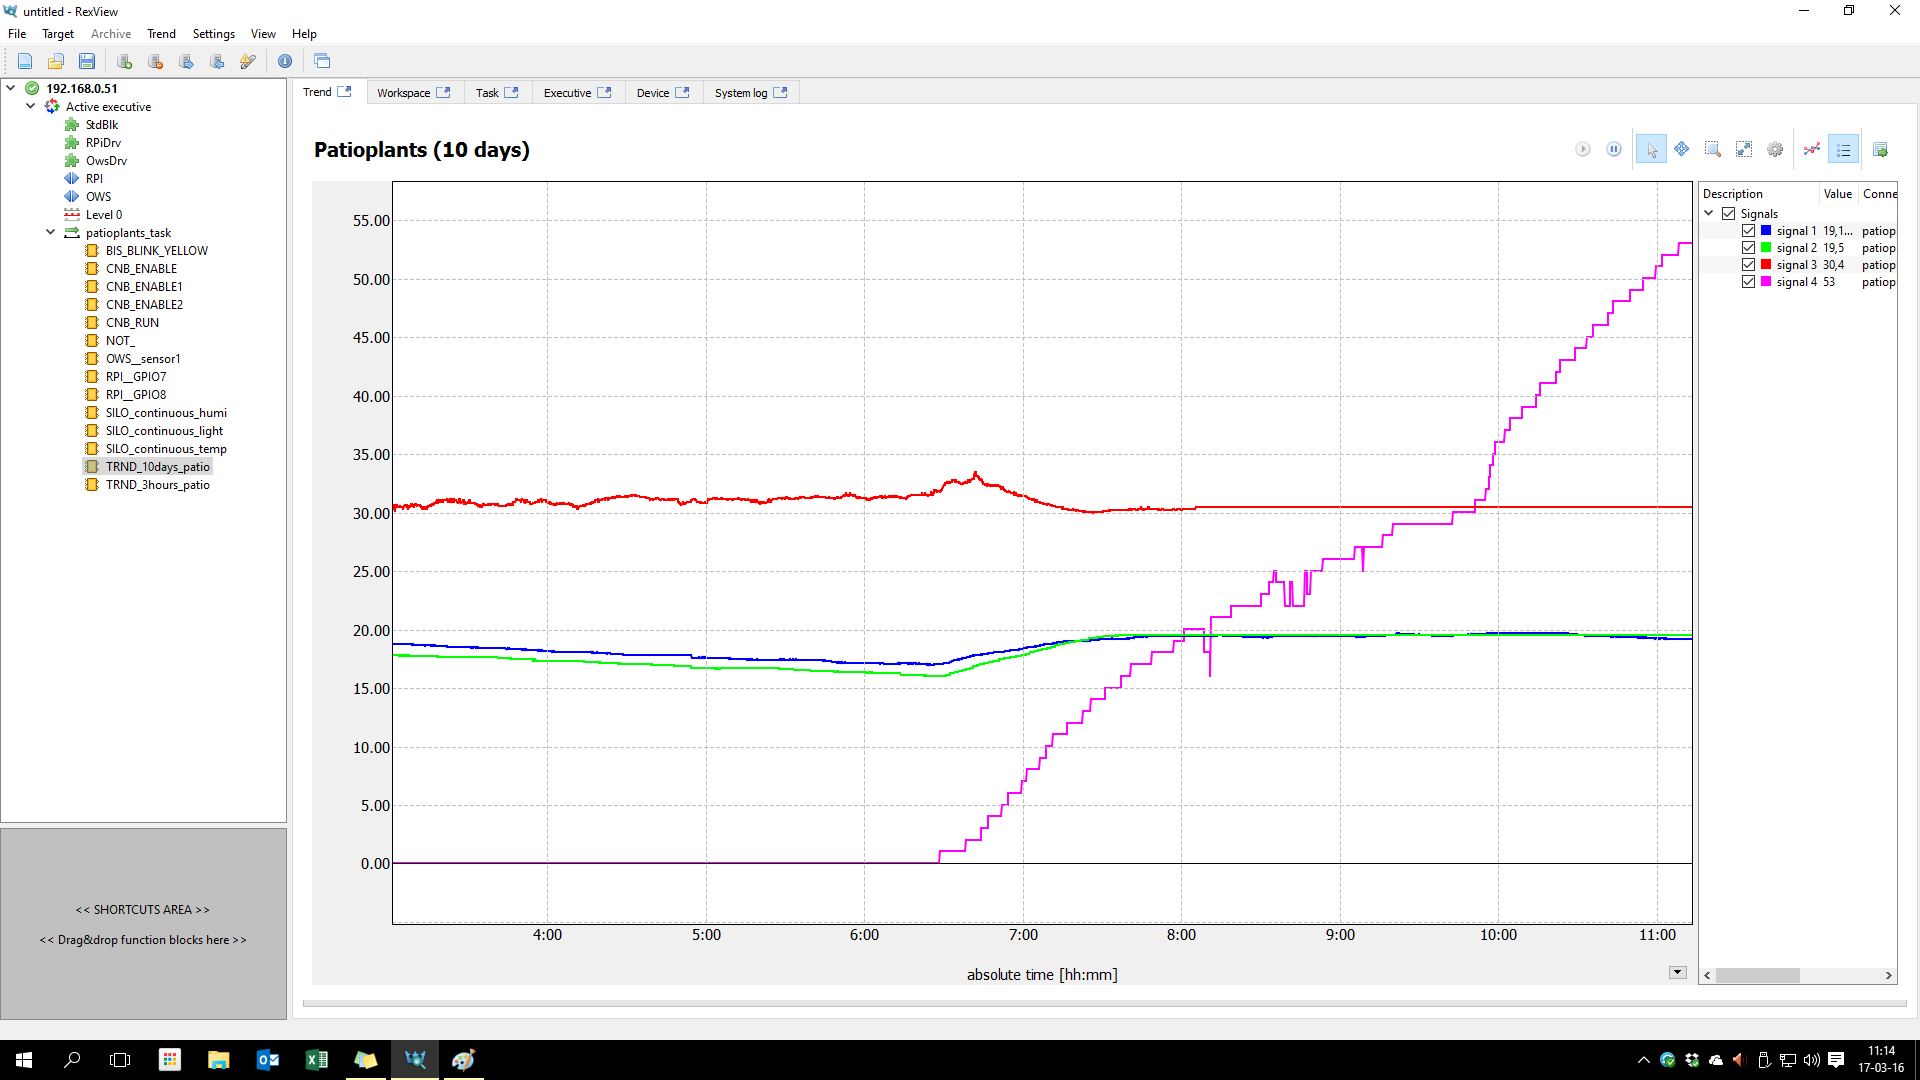Click the export trend data icon

(x=1880, y=149)
